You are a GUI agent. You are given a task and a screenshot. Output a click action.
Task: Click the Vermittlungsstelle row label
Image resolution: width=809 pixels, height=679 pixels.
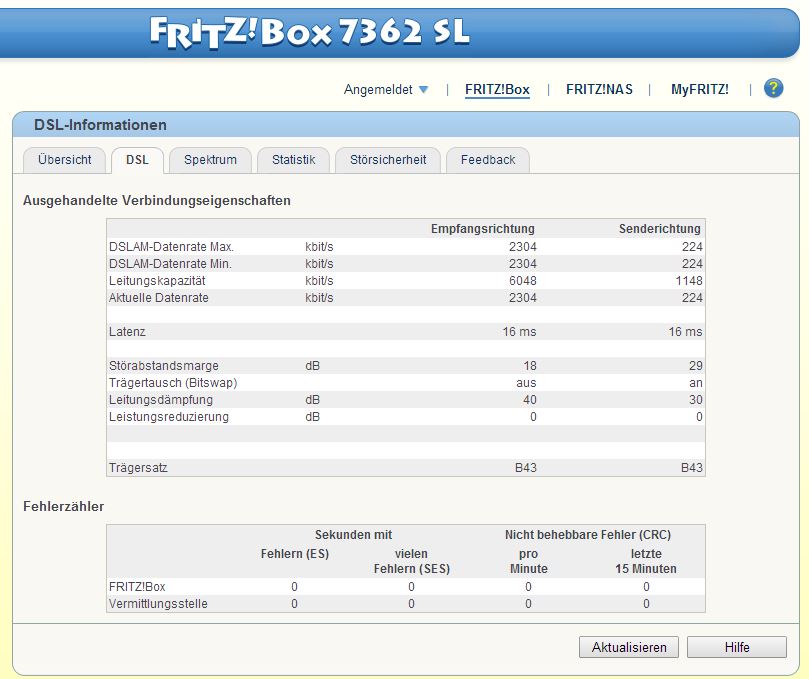tap(158, 604)
